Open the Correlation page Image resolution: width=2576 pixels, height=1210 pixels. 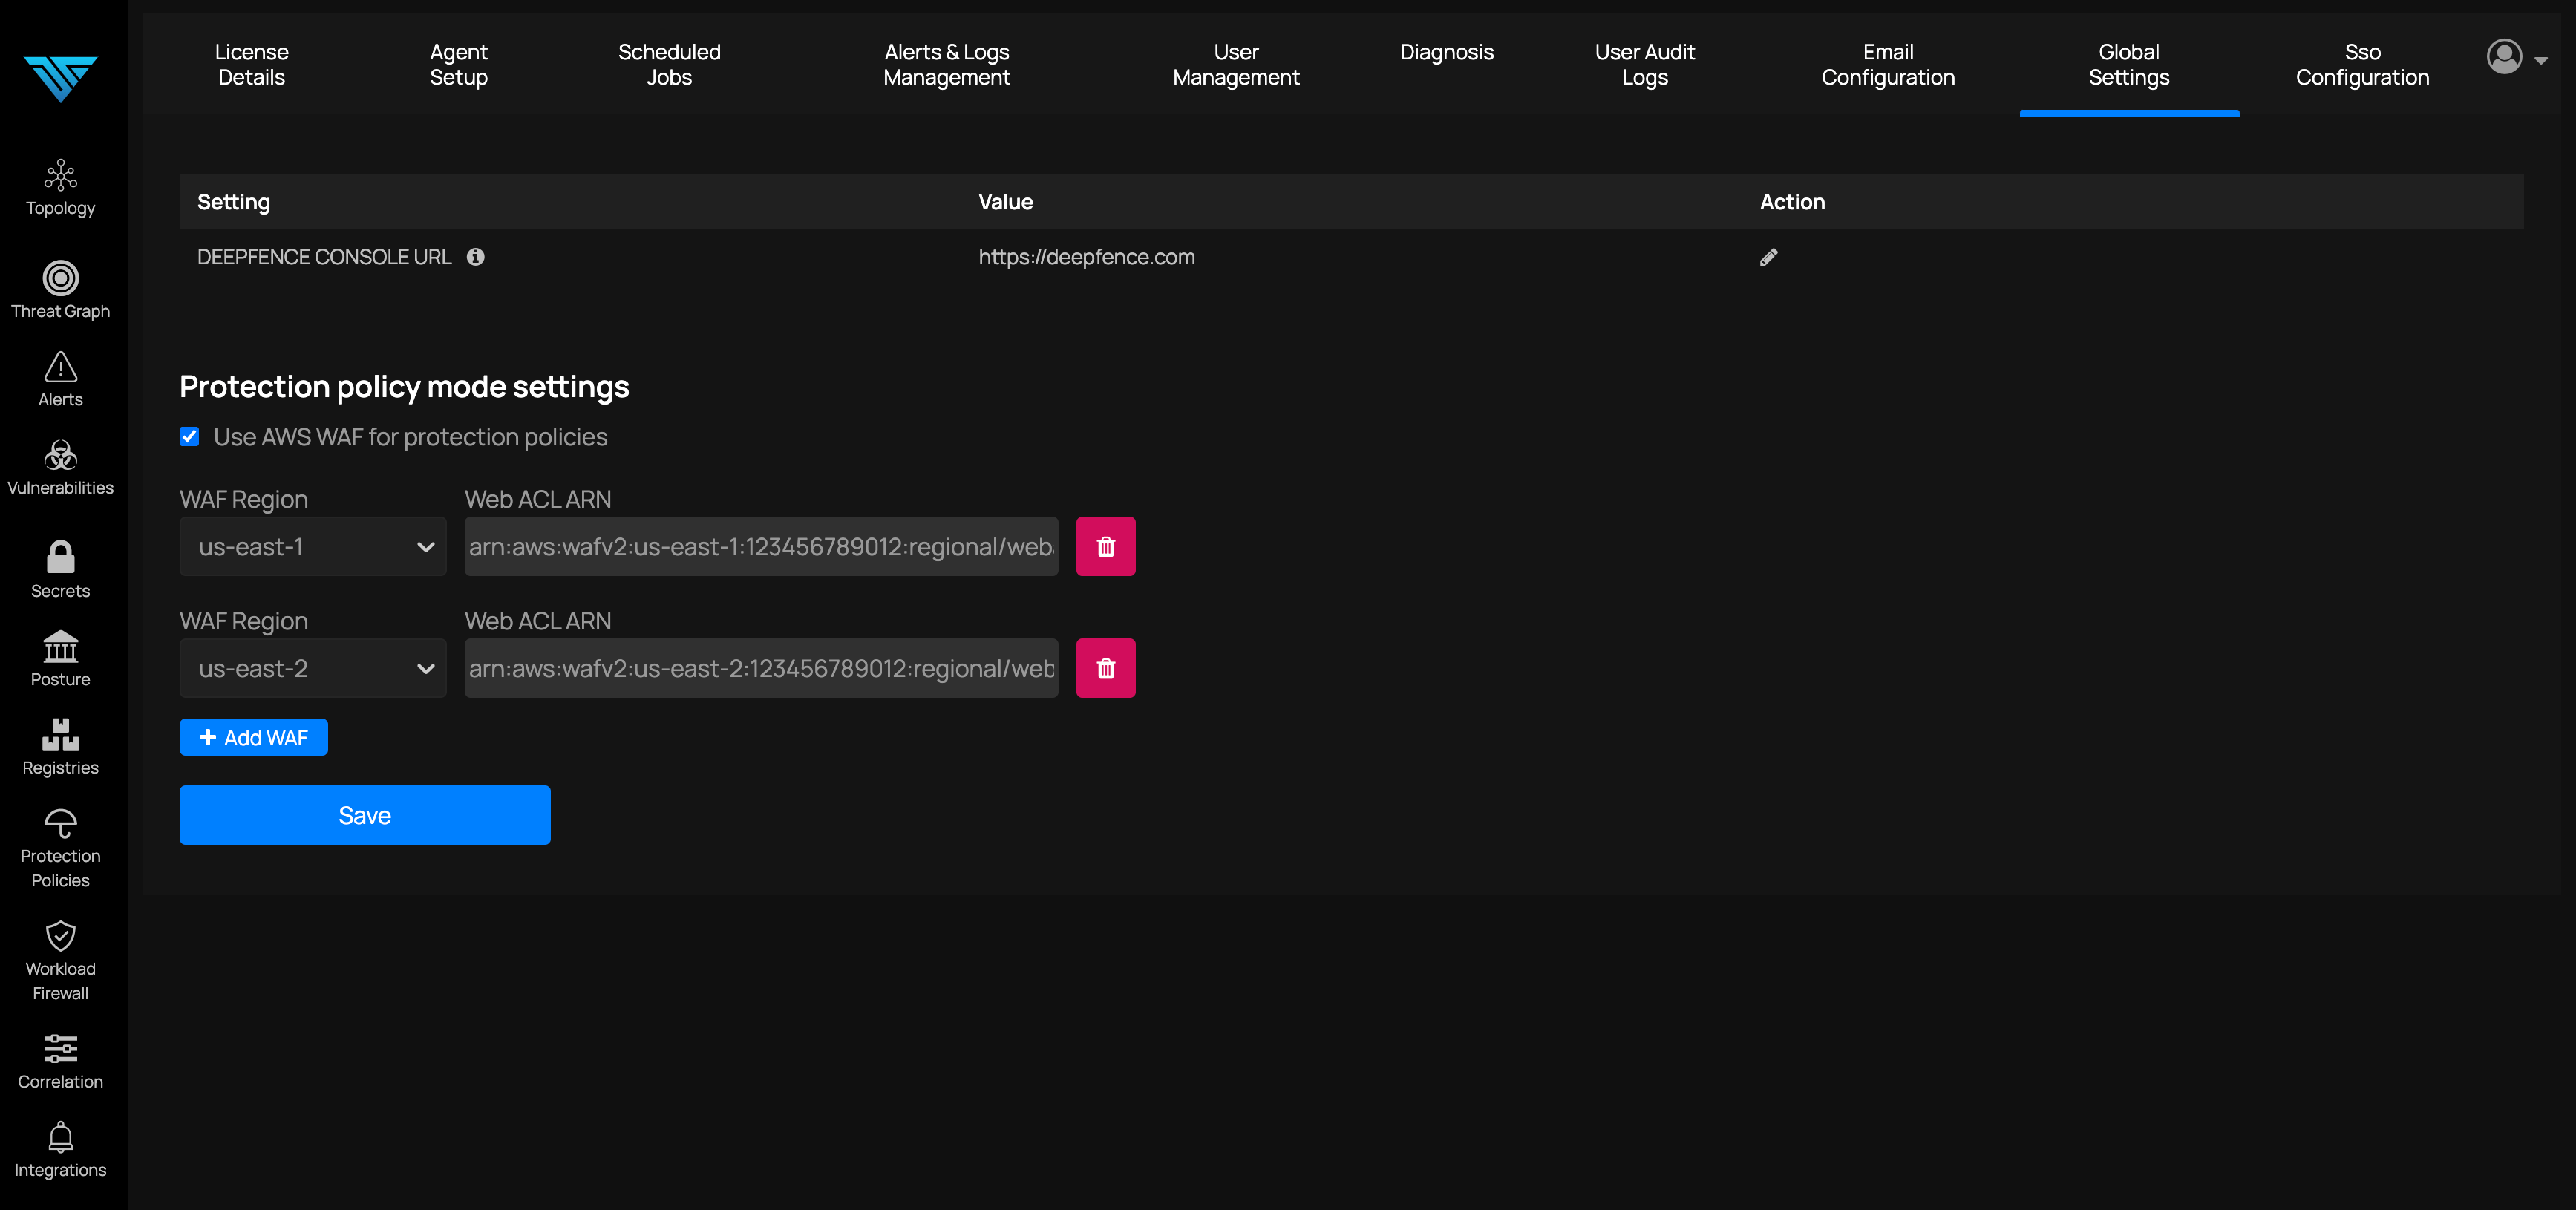click(60, 1062)
